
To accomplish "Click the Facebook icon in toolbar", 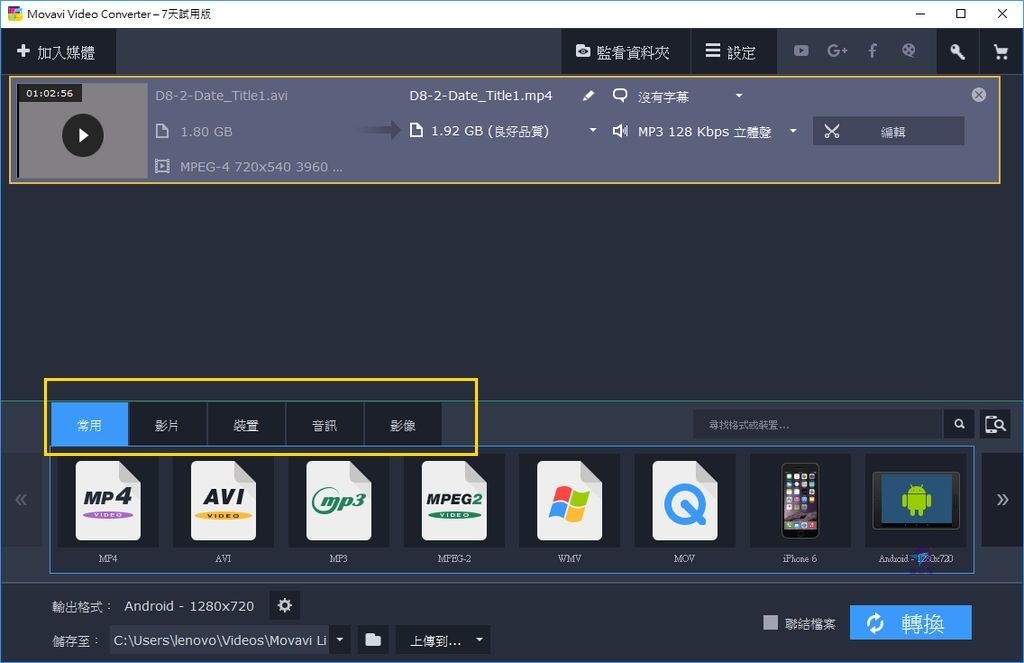I will tap(872, 51).
